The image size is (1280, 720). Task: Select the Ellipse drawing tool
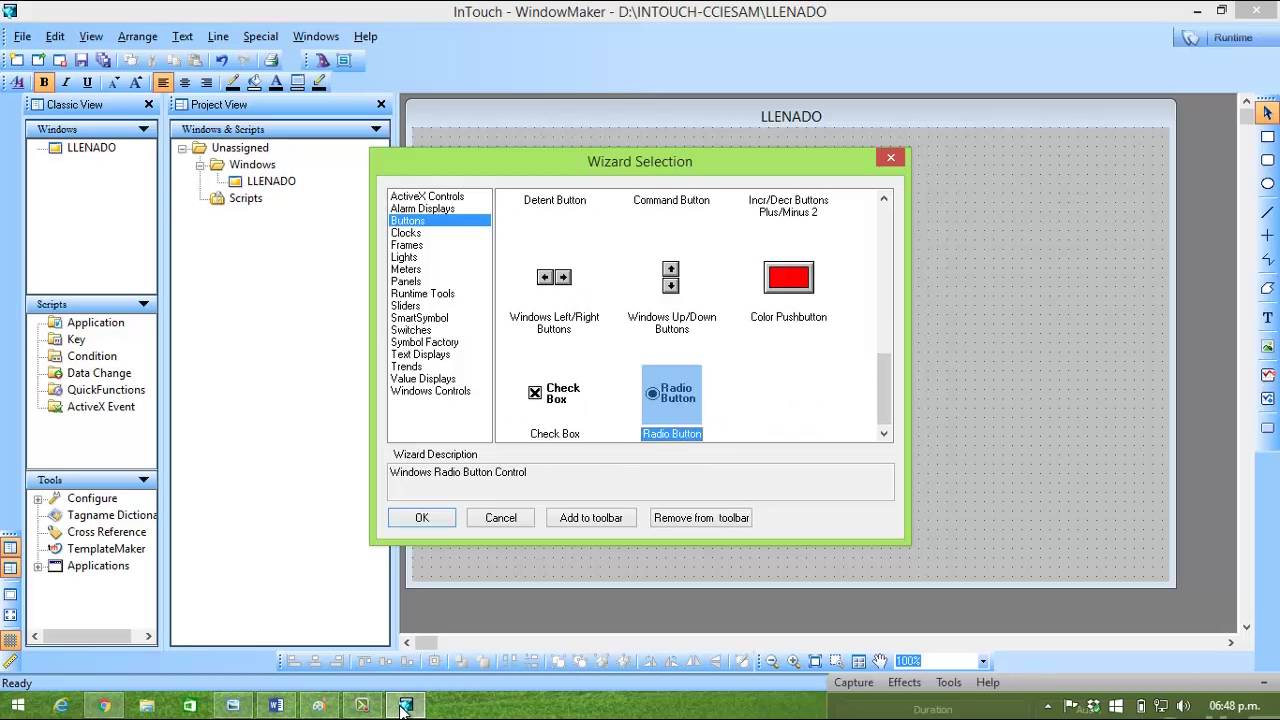pyautogui.click(x=1267, y=184)
